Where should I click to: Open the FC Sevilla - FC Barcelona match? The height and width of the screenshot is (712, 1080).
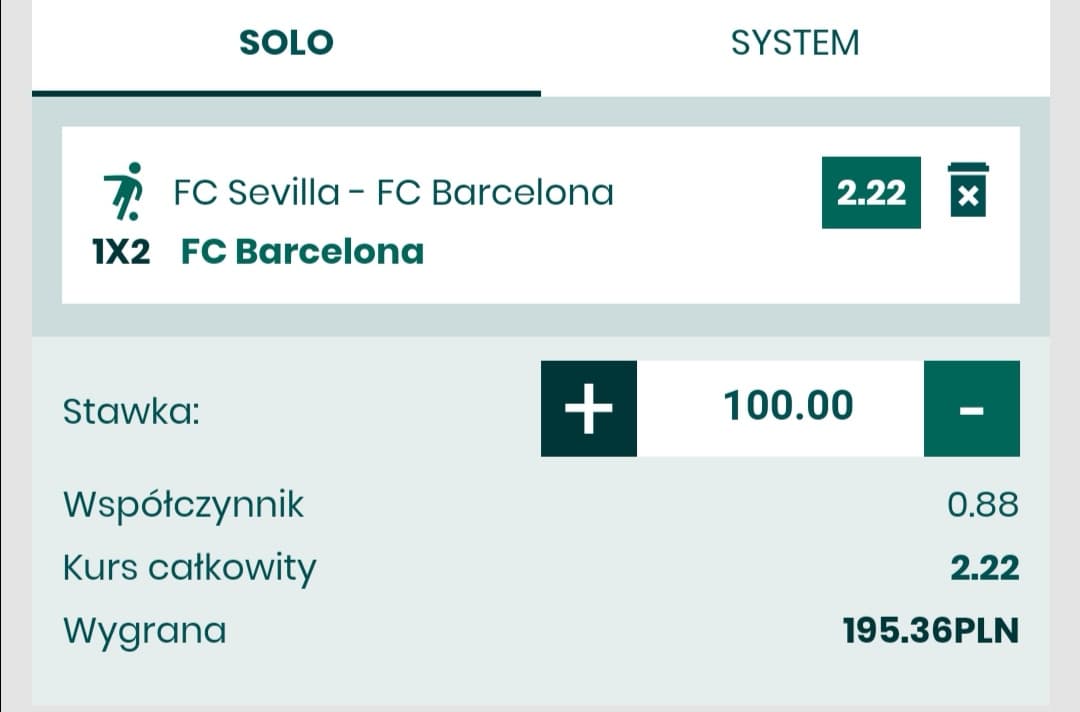[393, 191]
